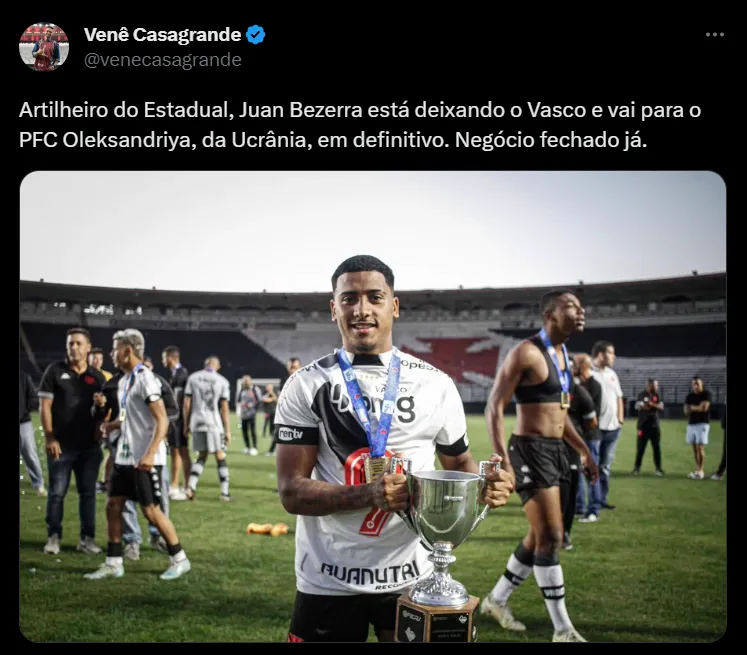Open the @venecasagrande handle link
Screen dimensions: 747x655
point(162,60)
